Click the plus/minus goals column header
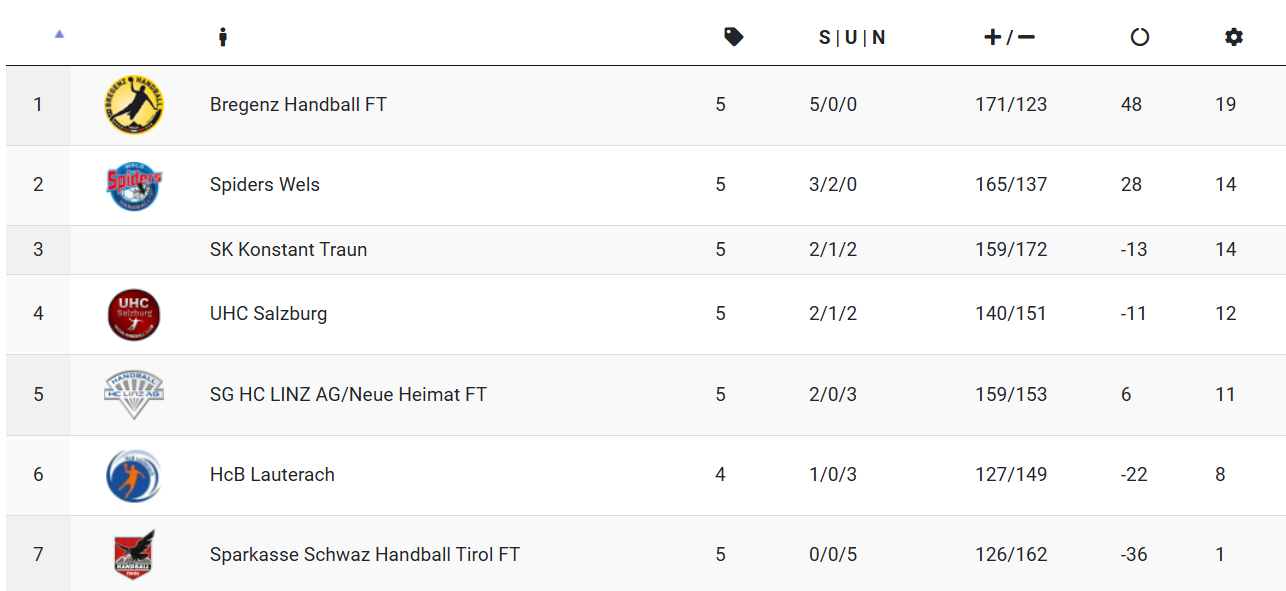 pos(1009,37)
